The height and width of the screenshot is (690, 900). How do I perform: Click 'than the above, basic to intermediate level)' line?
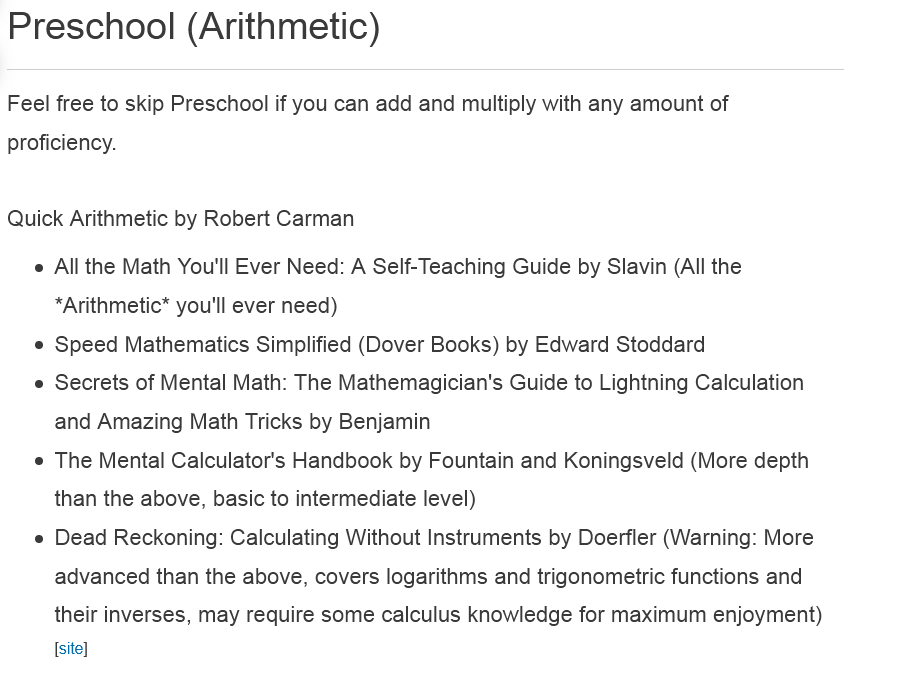pyautogui.click(x=265, y=498)
